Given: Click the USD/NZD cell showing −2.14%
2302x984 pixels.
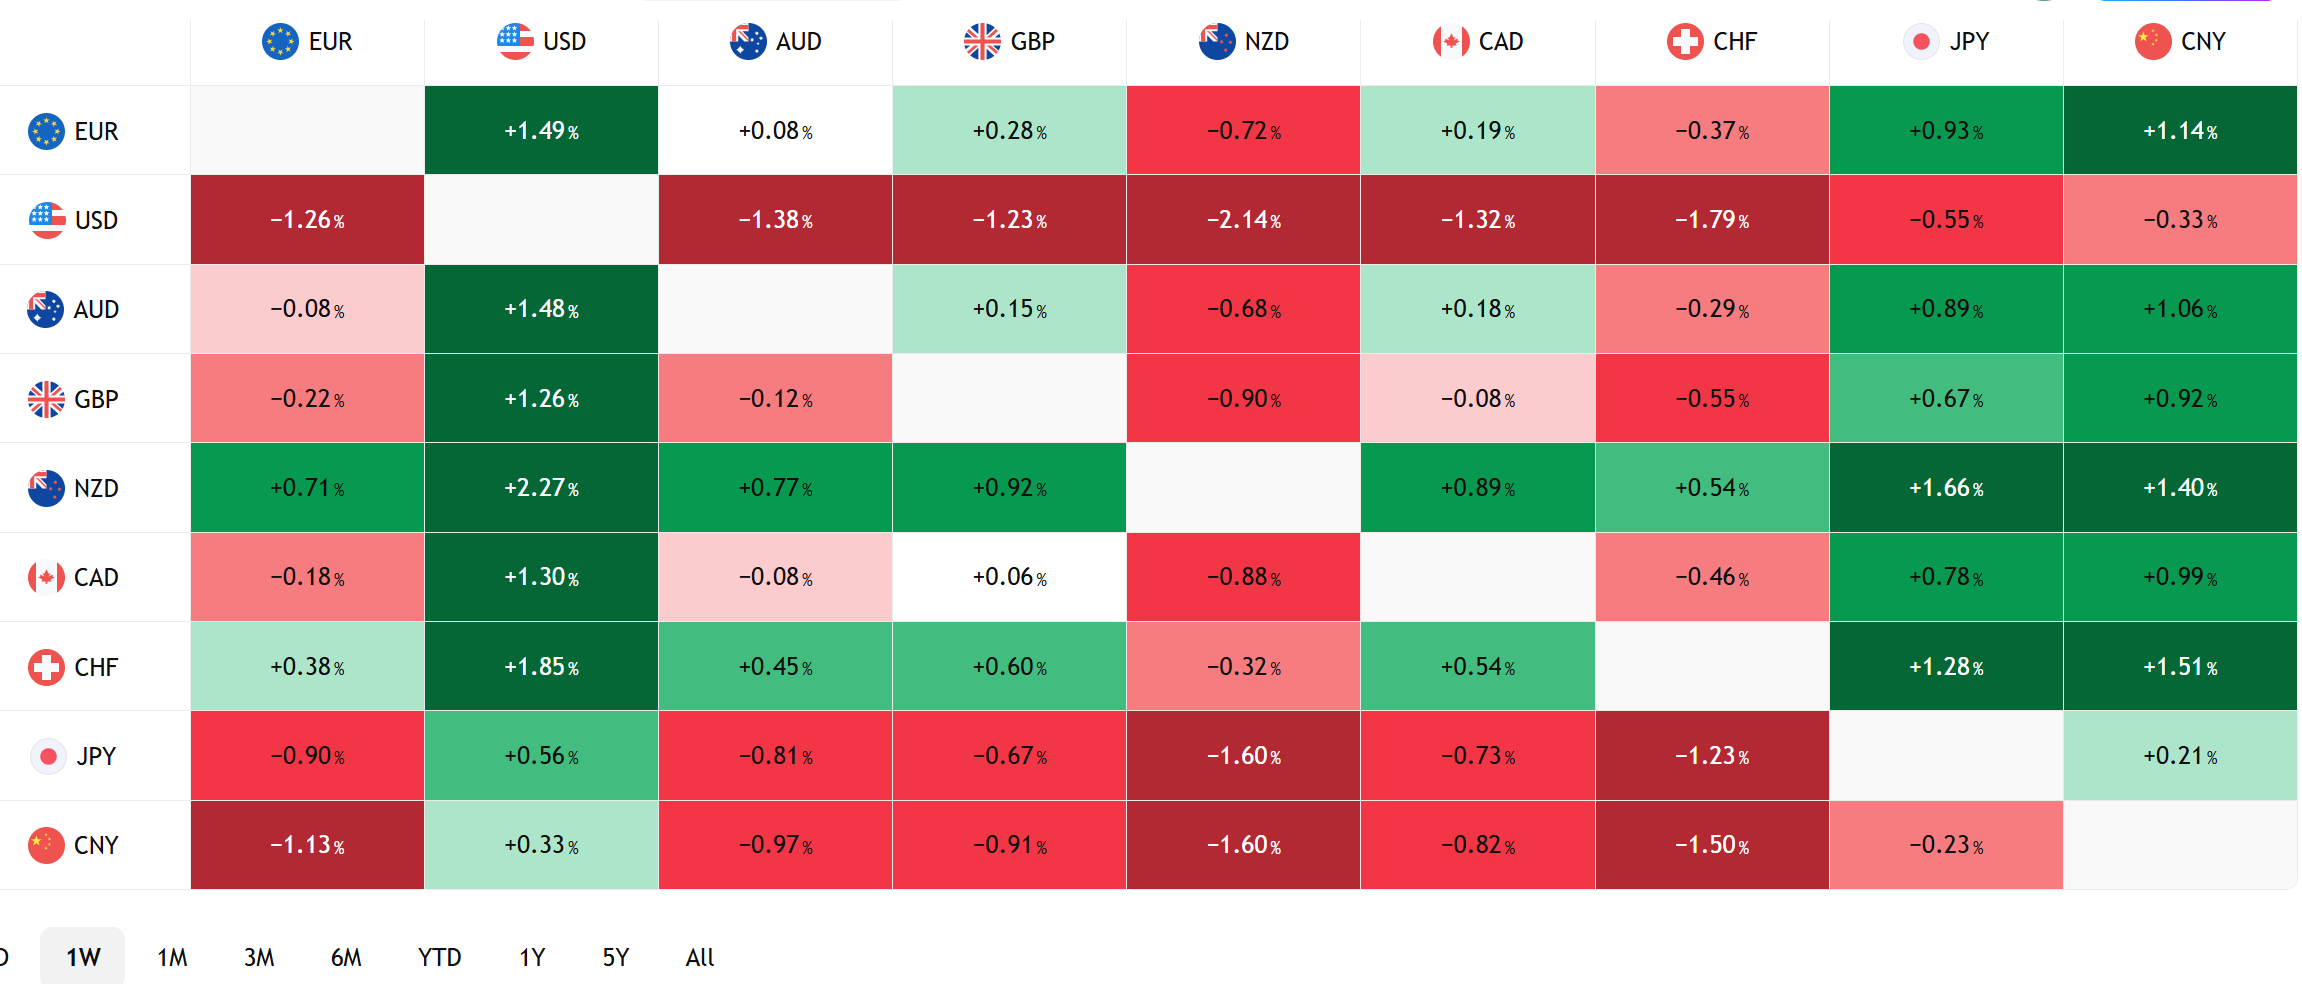Looking at the screenshot, I should coord(1243,220).
